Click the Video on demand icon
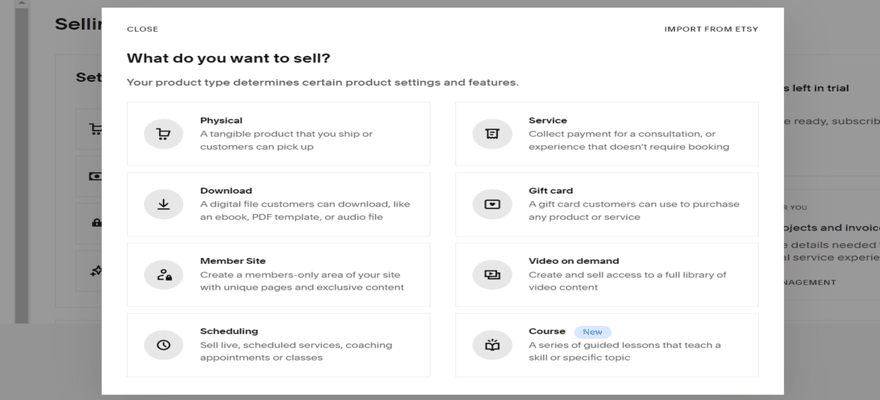Screen dimensions: 880x400 coord(492,274)
